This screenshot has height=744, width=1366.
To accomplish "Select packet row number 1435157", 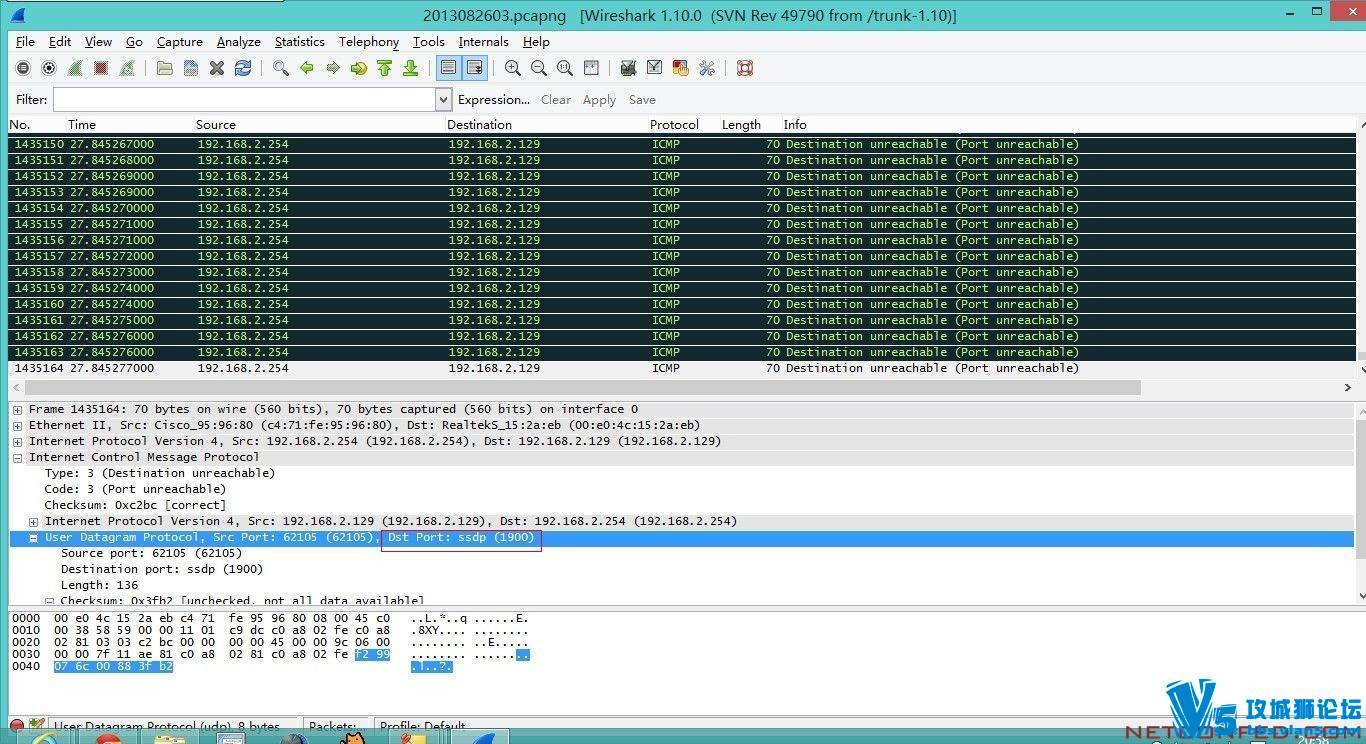I will (x=682, y=256).
